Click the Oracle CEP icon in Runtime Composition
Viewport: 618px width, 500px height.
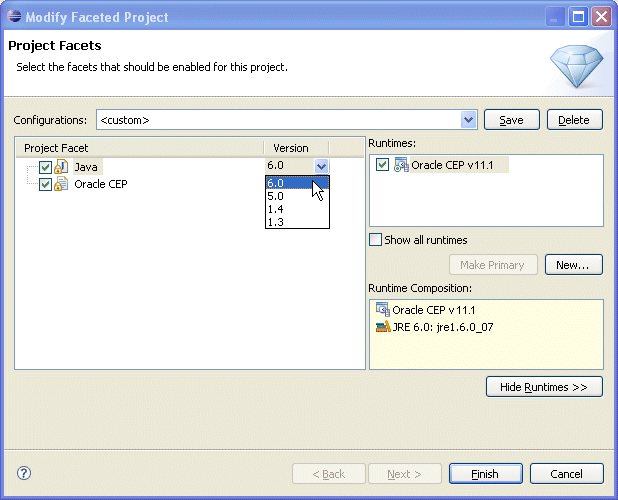383,310
